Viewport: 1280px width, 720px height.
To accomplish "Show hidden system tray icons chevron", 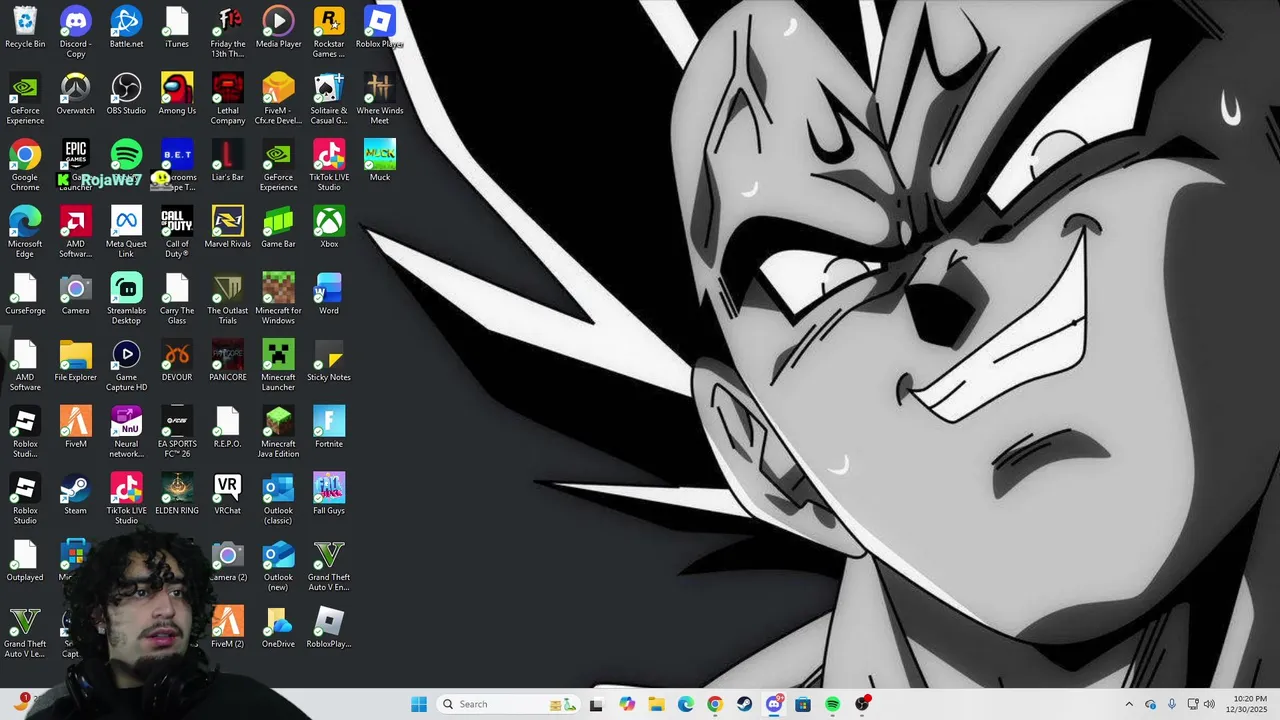I will 1129,704.
